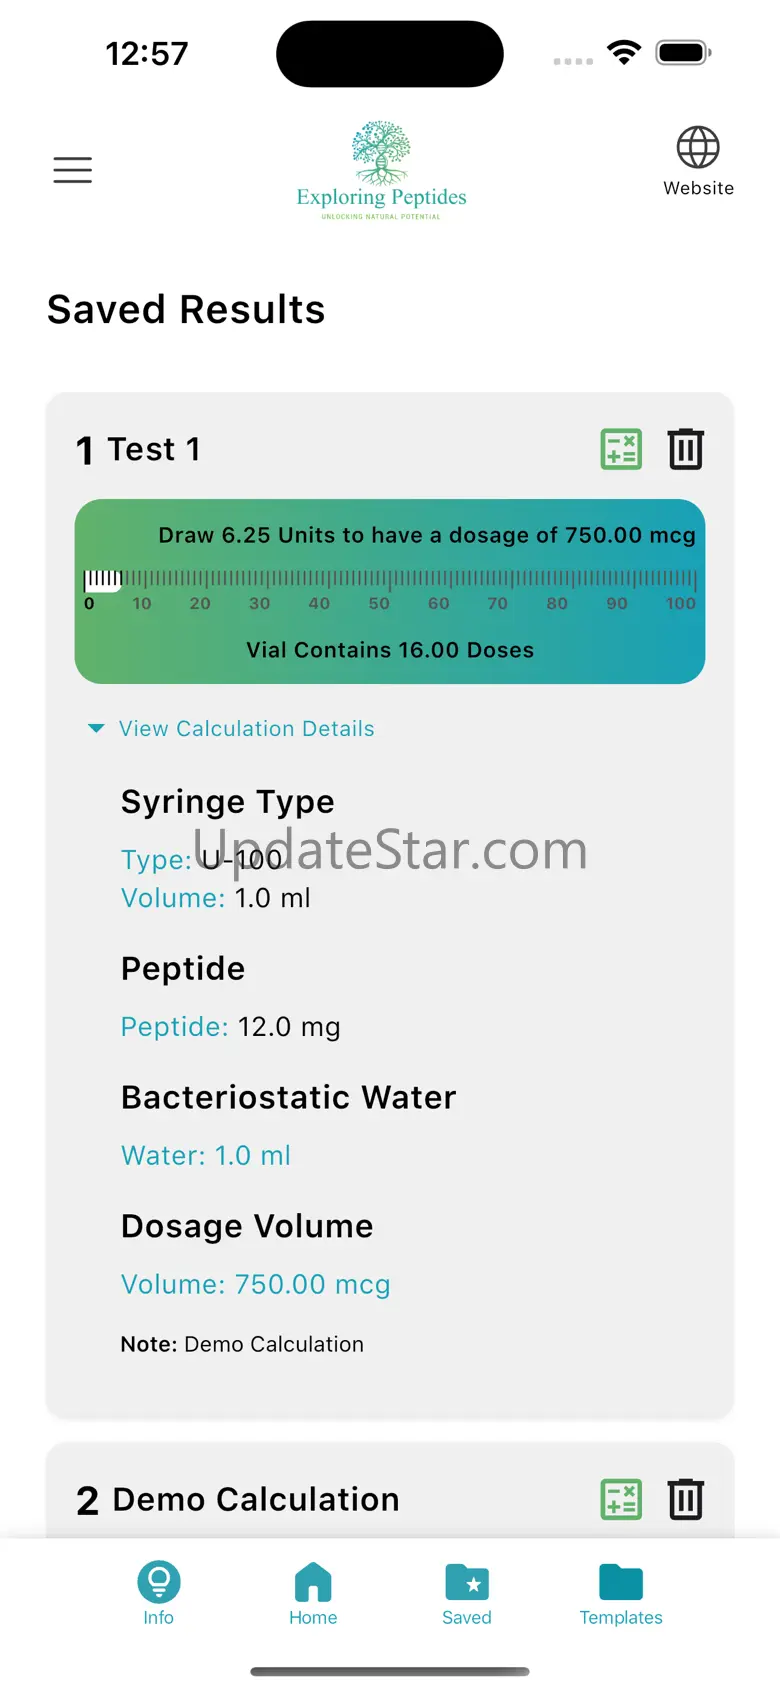Click the Saved Results heading
Screen dimensions: 780x1691
coord(186,310)
